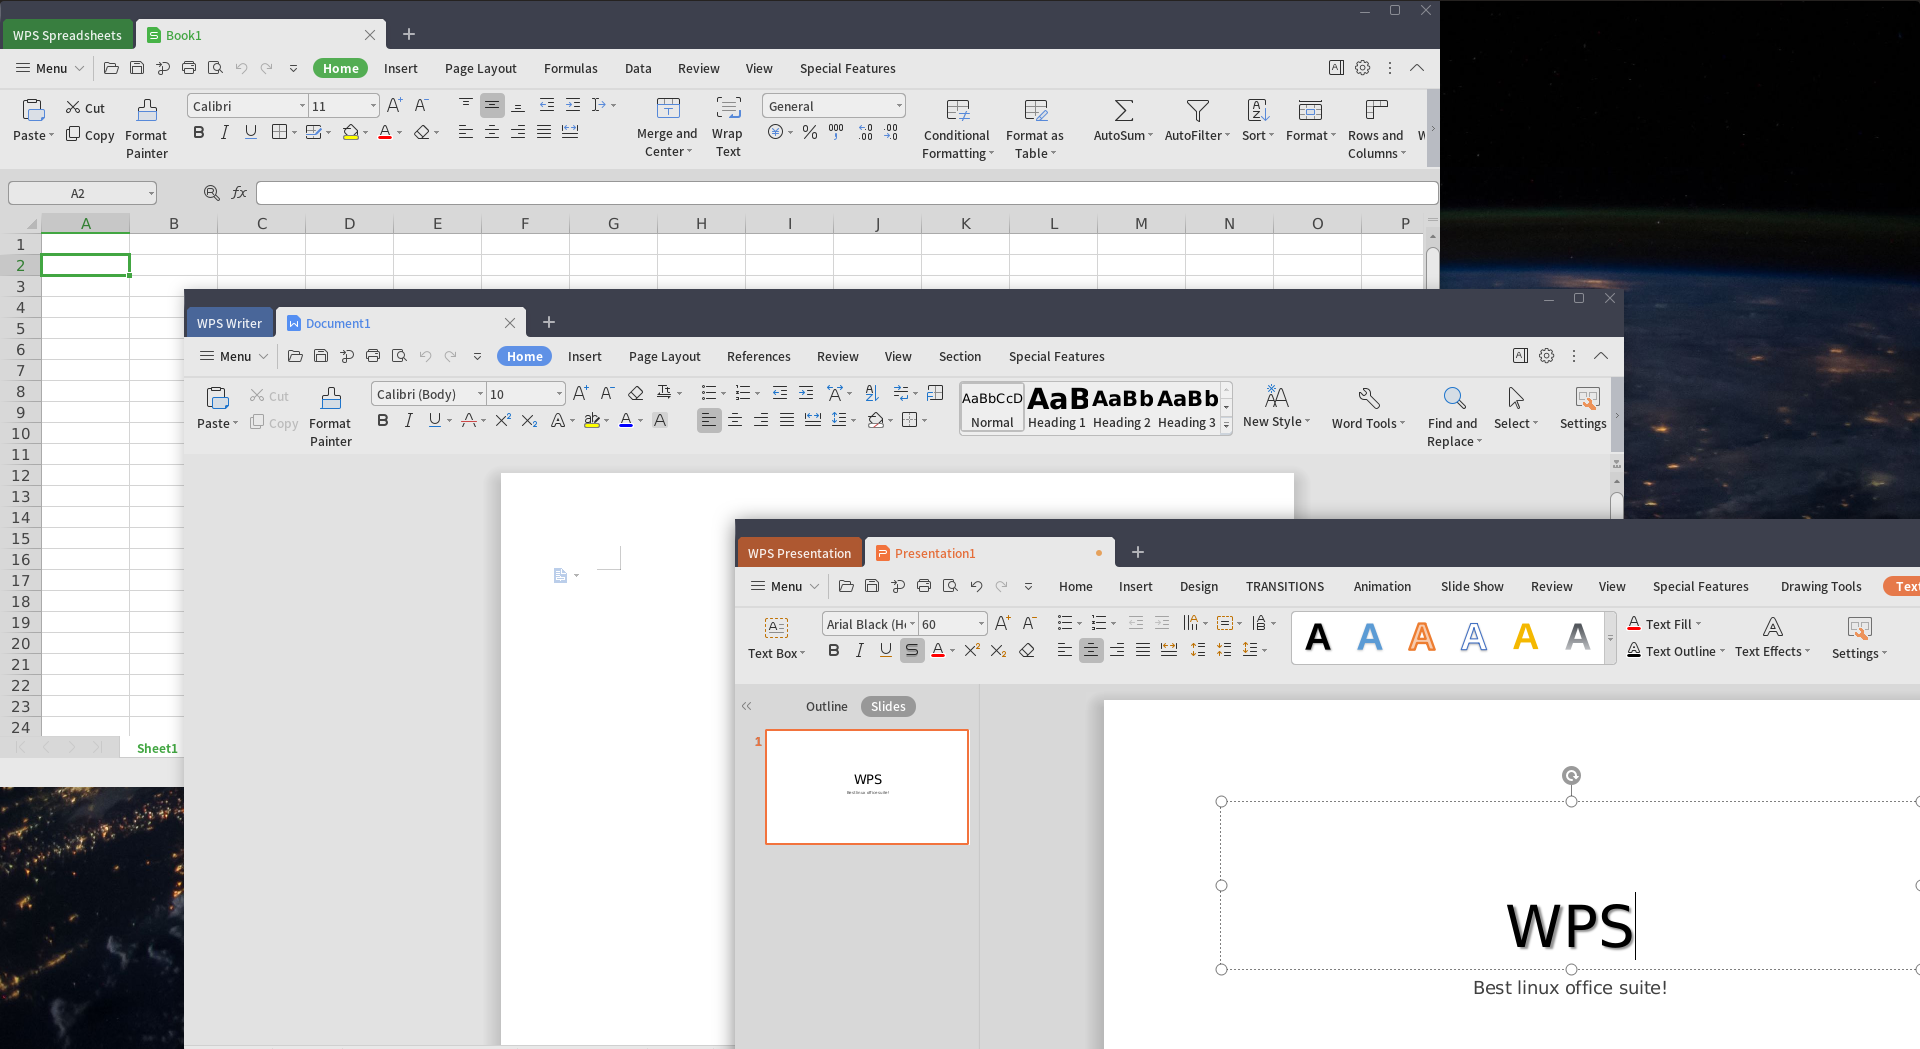Toggle Italic in Spreadsheets ribbon
The image size is (1920, 1049).
pyautogui.click(x=225, y=132)
